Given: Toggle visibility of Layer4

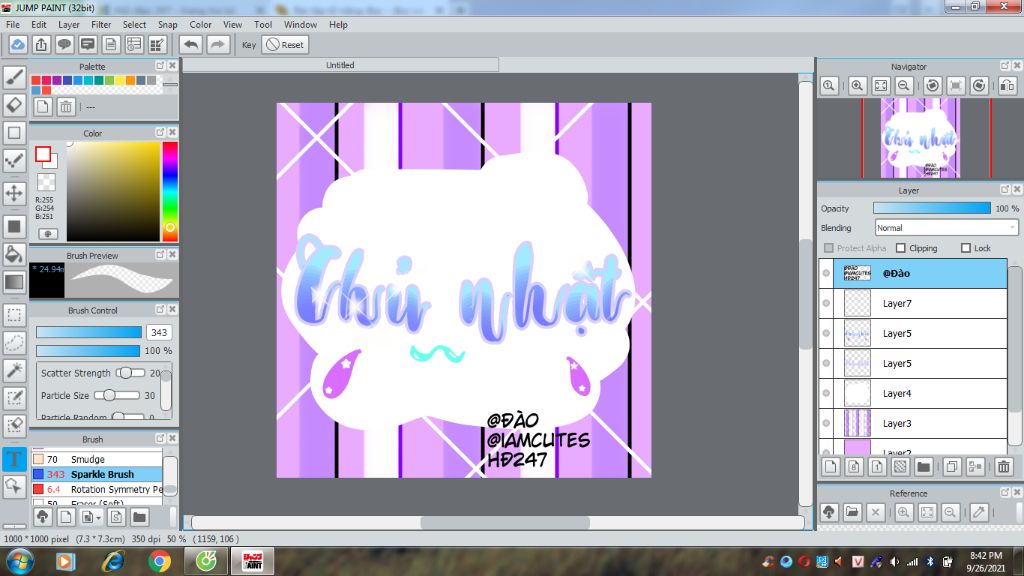Looking at the screenshot, I should coord(826,393).
